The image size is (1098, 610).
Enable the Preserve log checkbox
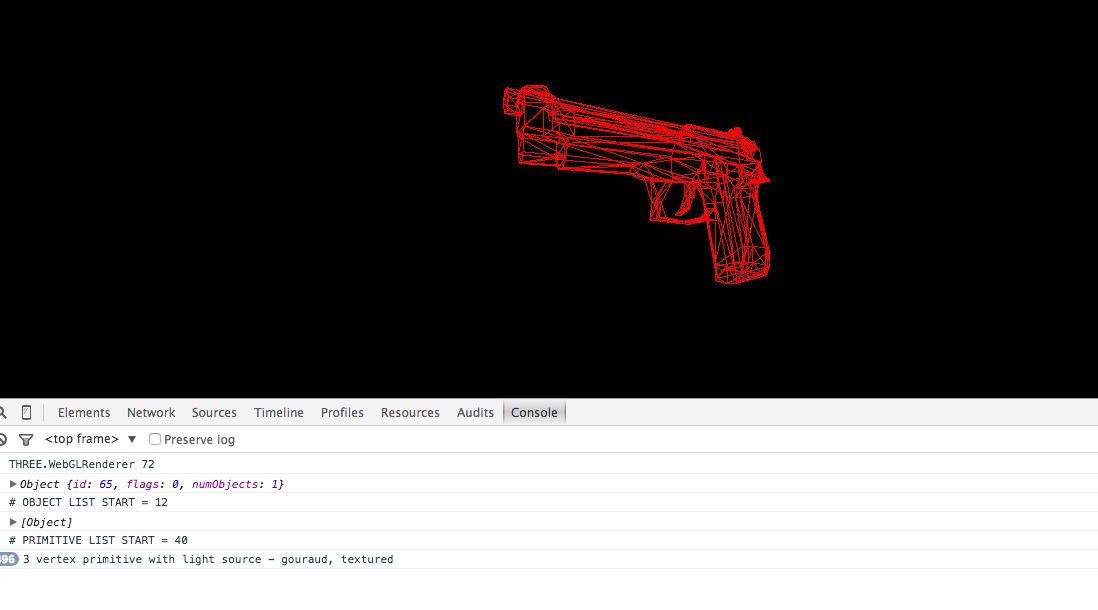[155, 439]
